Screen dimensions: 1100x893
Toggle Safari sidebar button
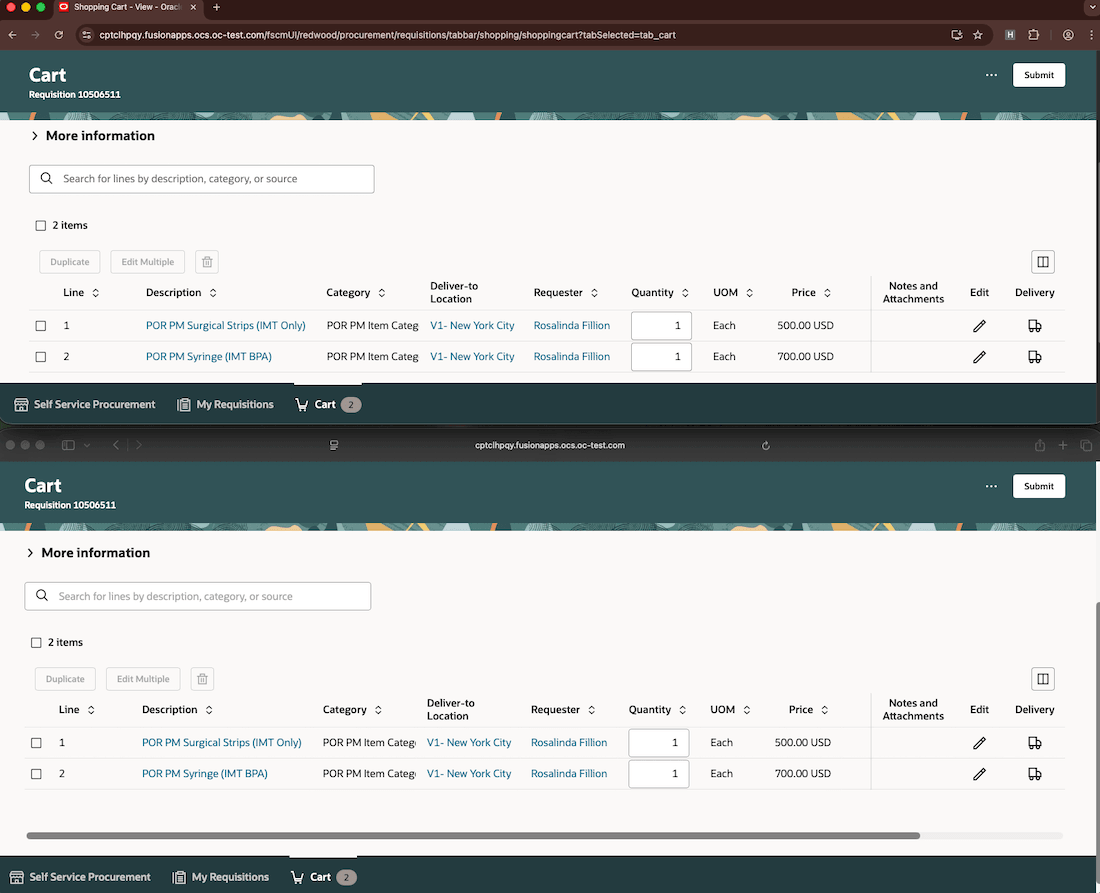point(68,445)
